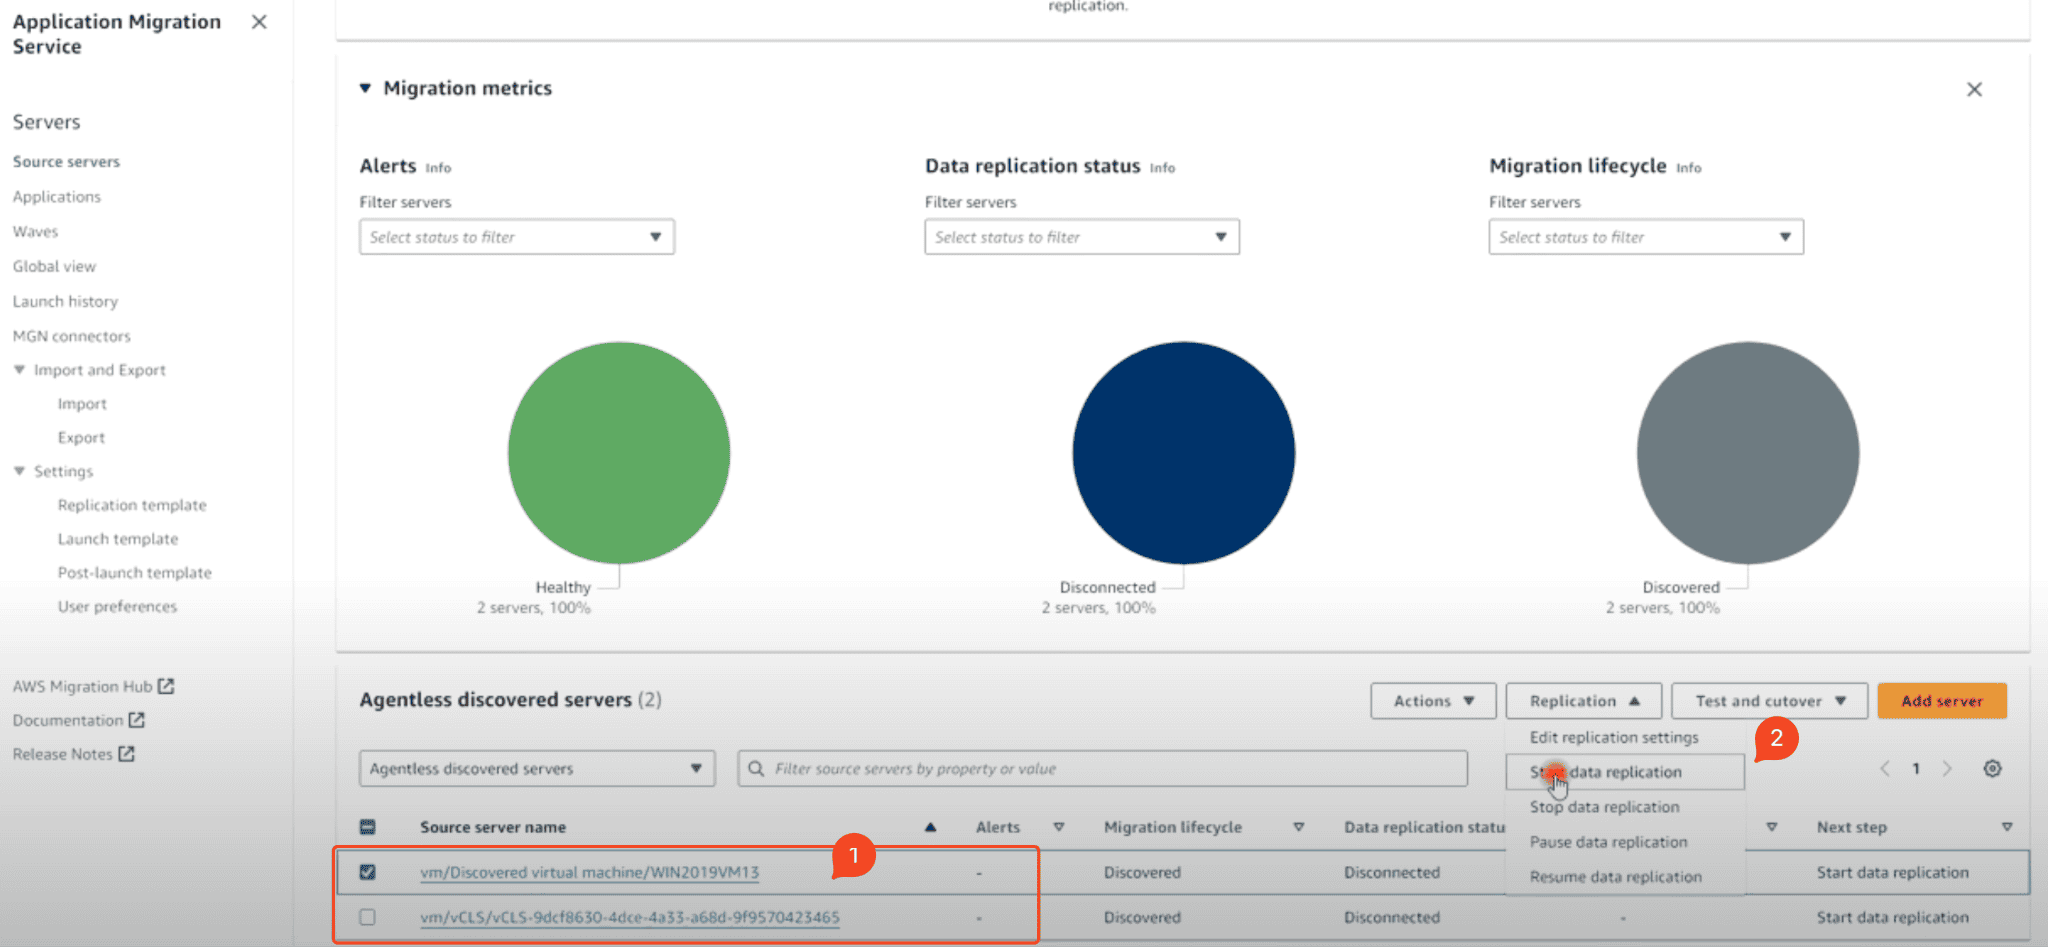Choose Pause data replication menu item
Screen dimensions: 2048x947
pos(1625,842)
